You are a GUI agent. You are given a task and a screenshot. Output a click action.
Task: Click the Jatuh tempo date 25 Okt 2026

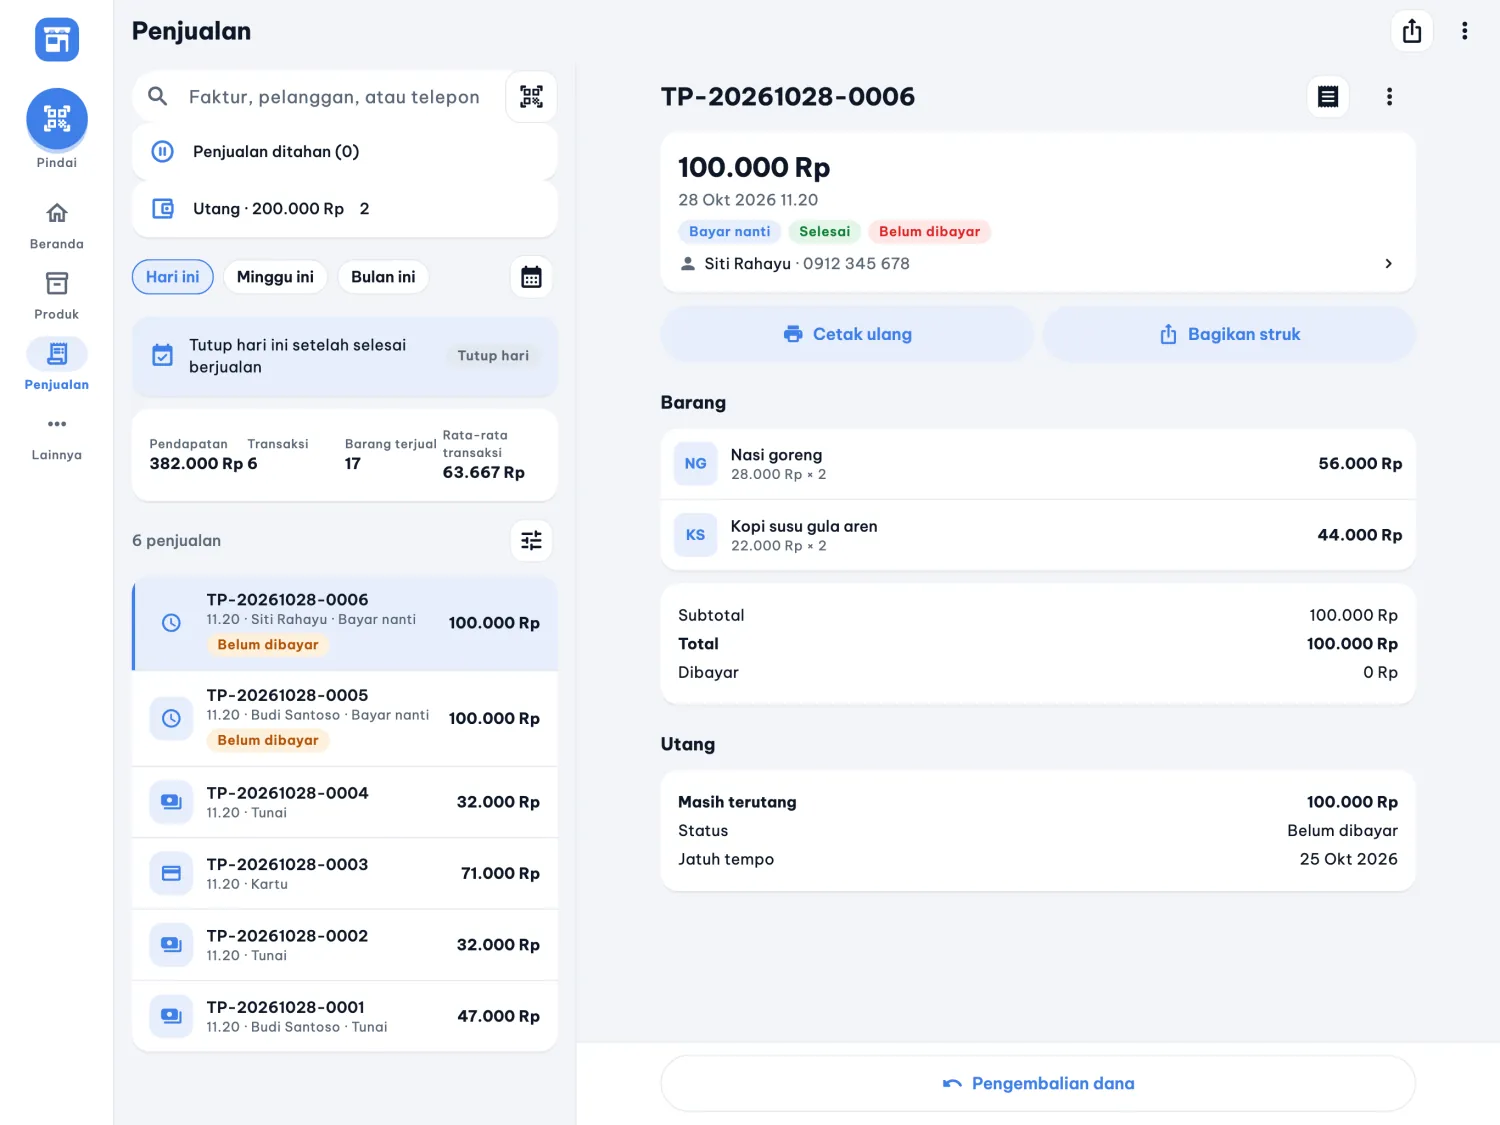pyautogui.click(x=1348, y=859)
